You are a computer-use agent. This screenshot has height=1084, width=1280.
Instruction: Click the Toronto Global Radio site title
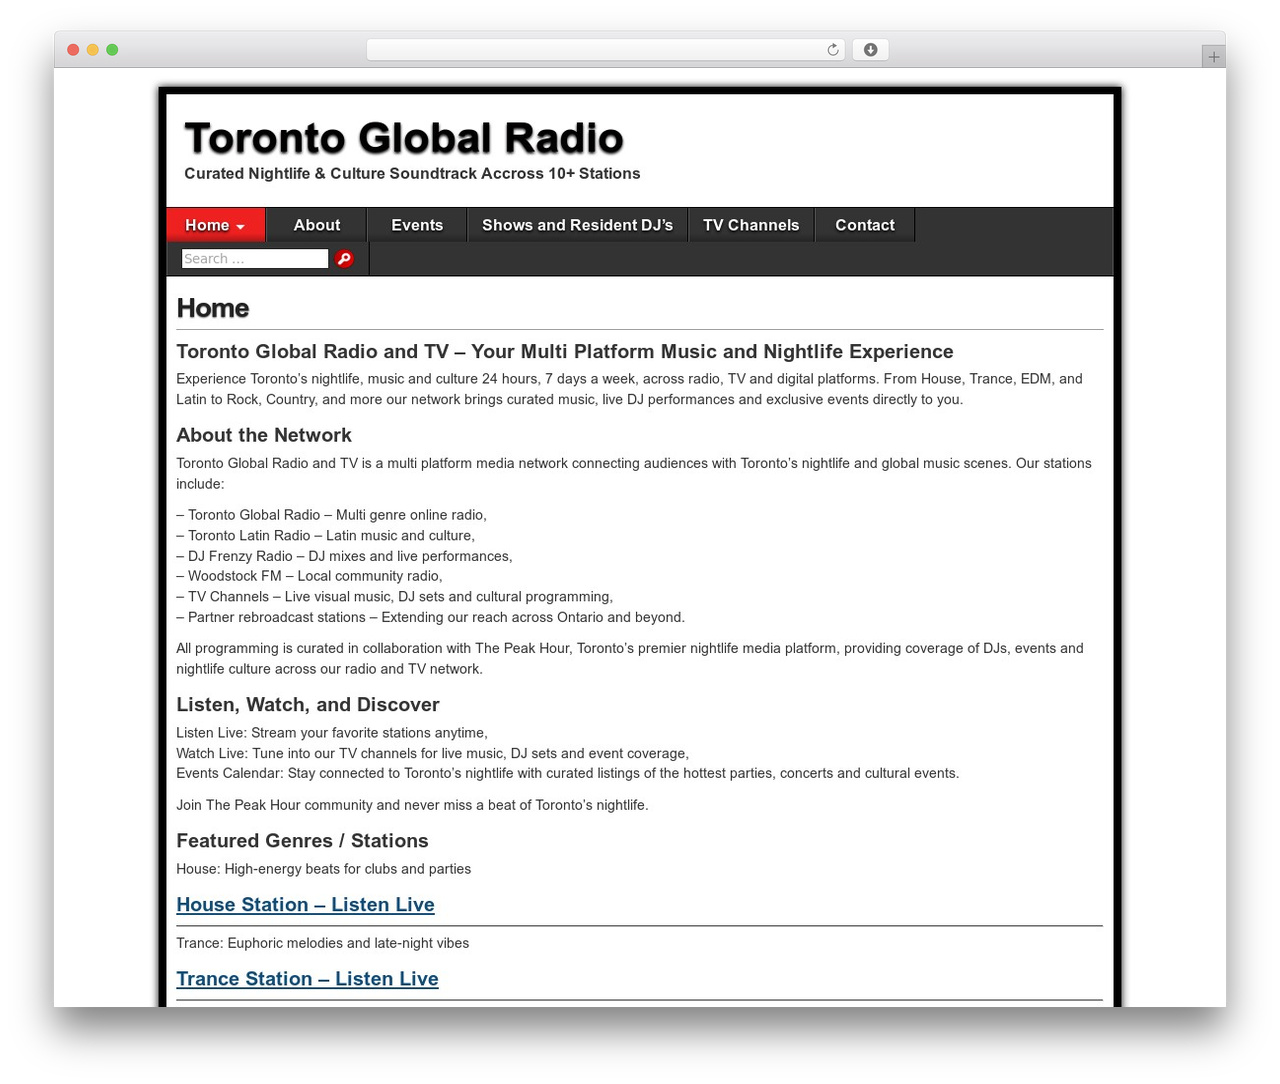click(404, 139)
